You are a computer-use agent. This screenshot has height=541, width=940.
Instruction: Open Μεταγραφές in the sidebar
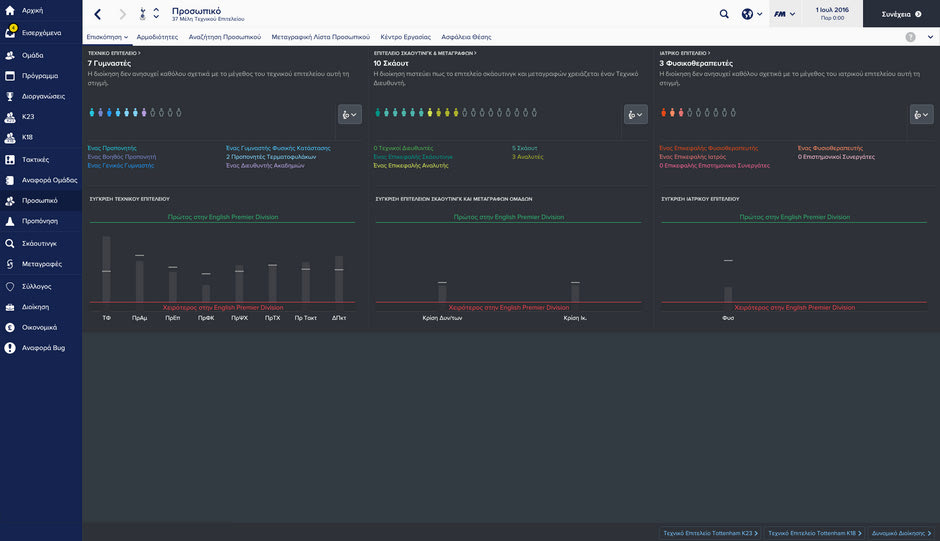click(41, 264)
